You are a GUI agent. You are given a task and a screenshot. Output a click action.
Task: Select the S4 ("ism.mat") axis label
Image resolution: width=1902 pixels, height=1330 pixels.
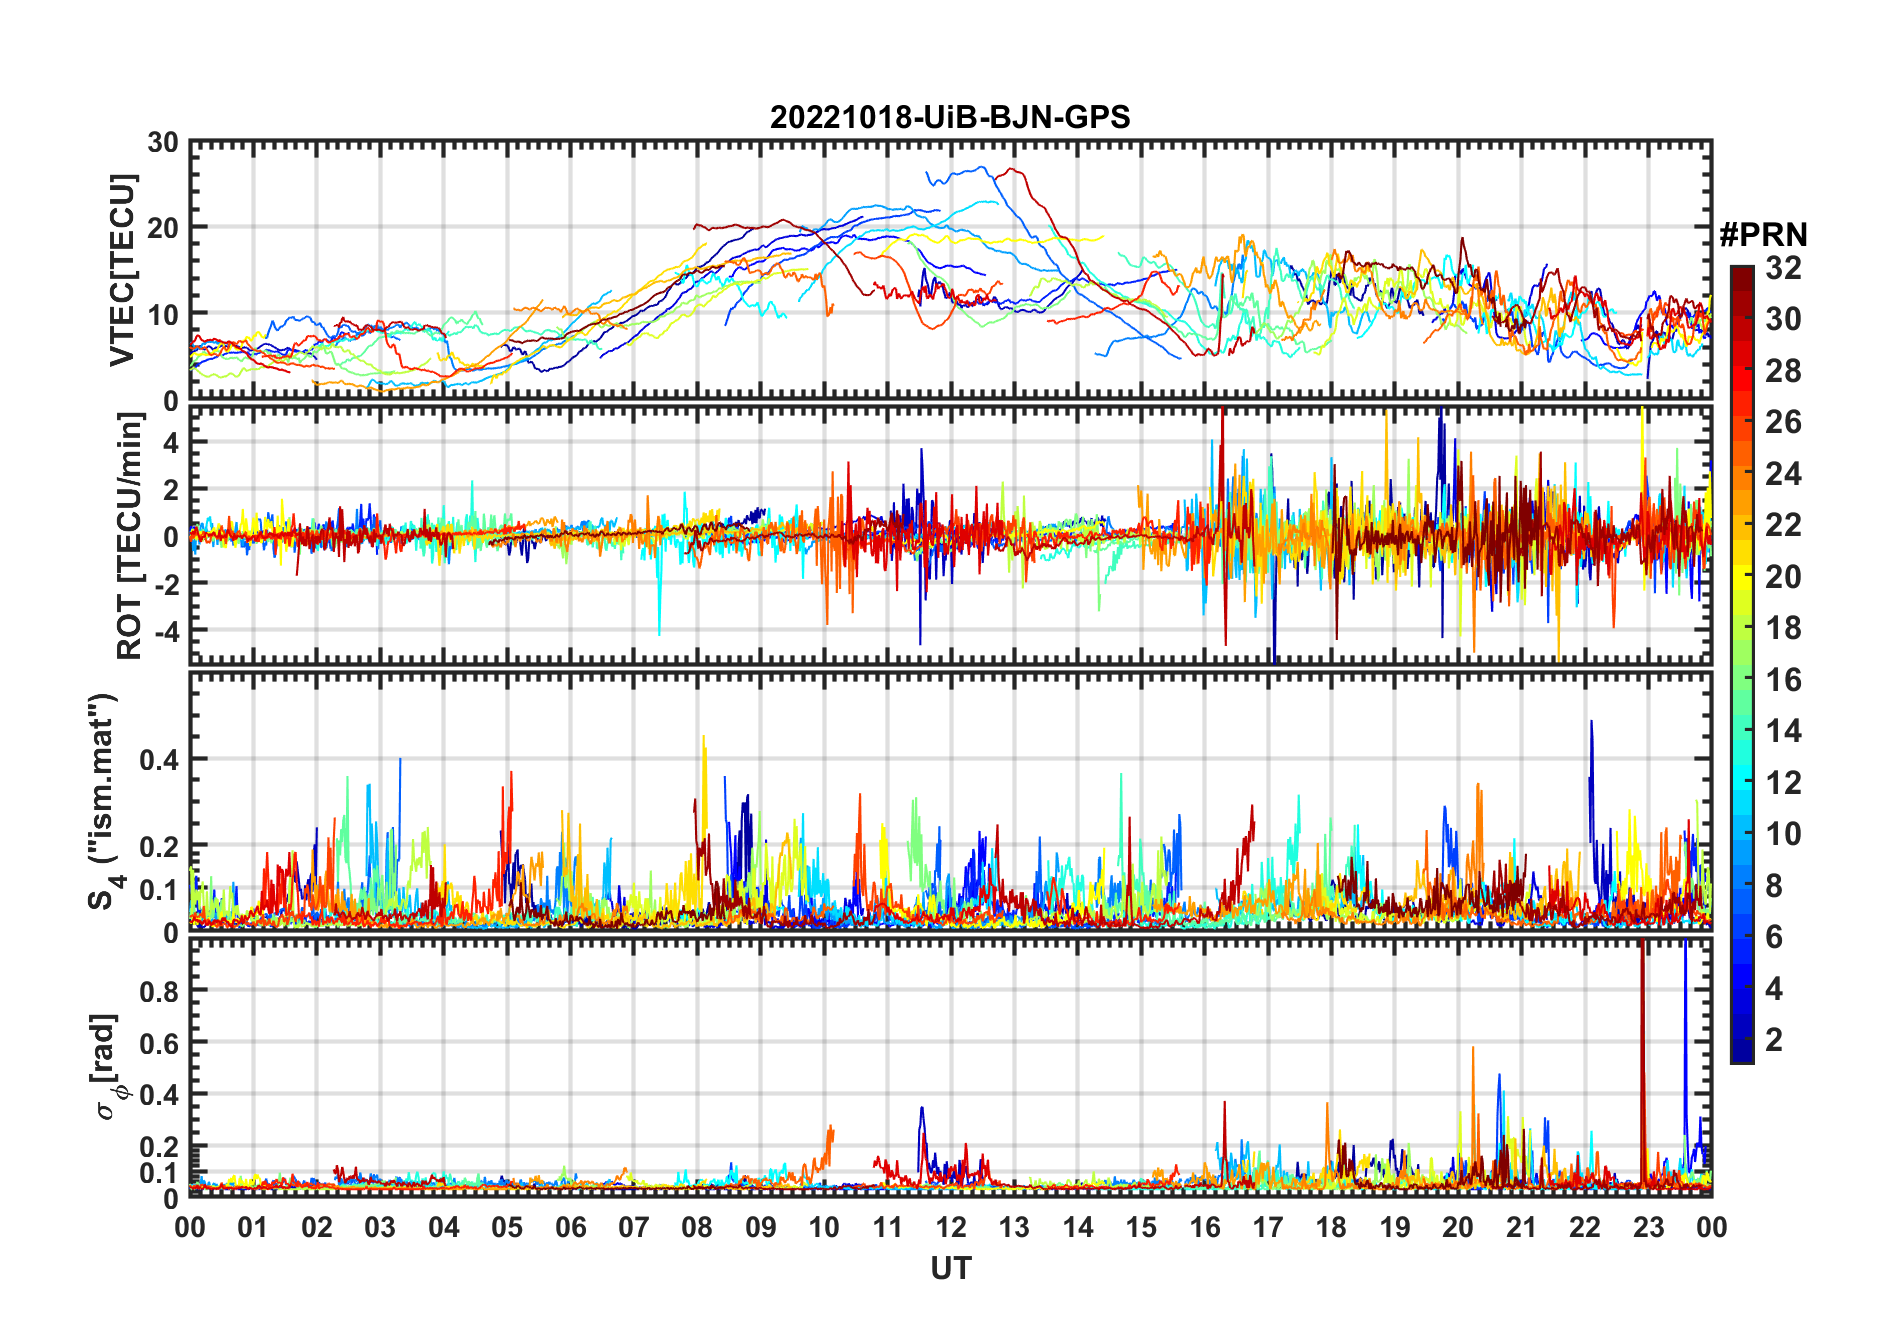tap(104, 802)
